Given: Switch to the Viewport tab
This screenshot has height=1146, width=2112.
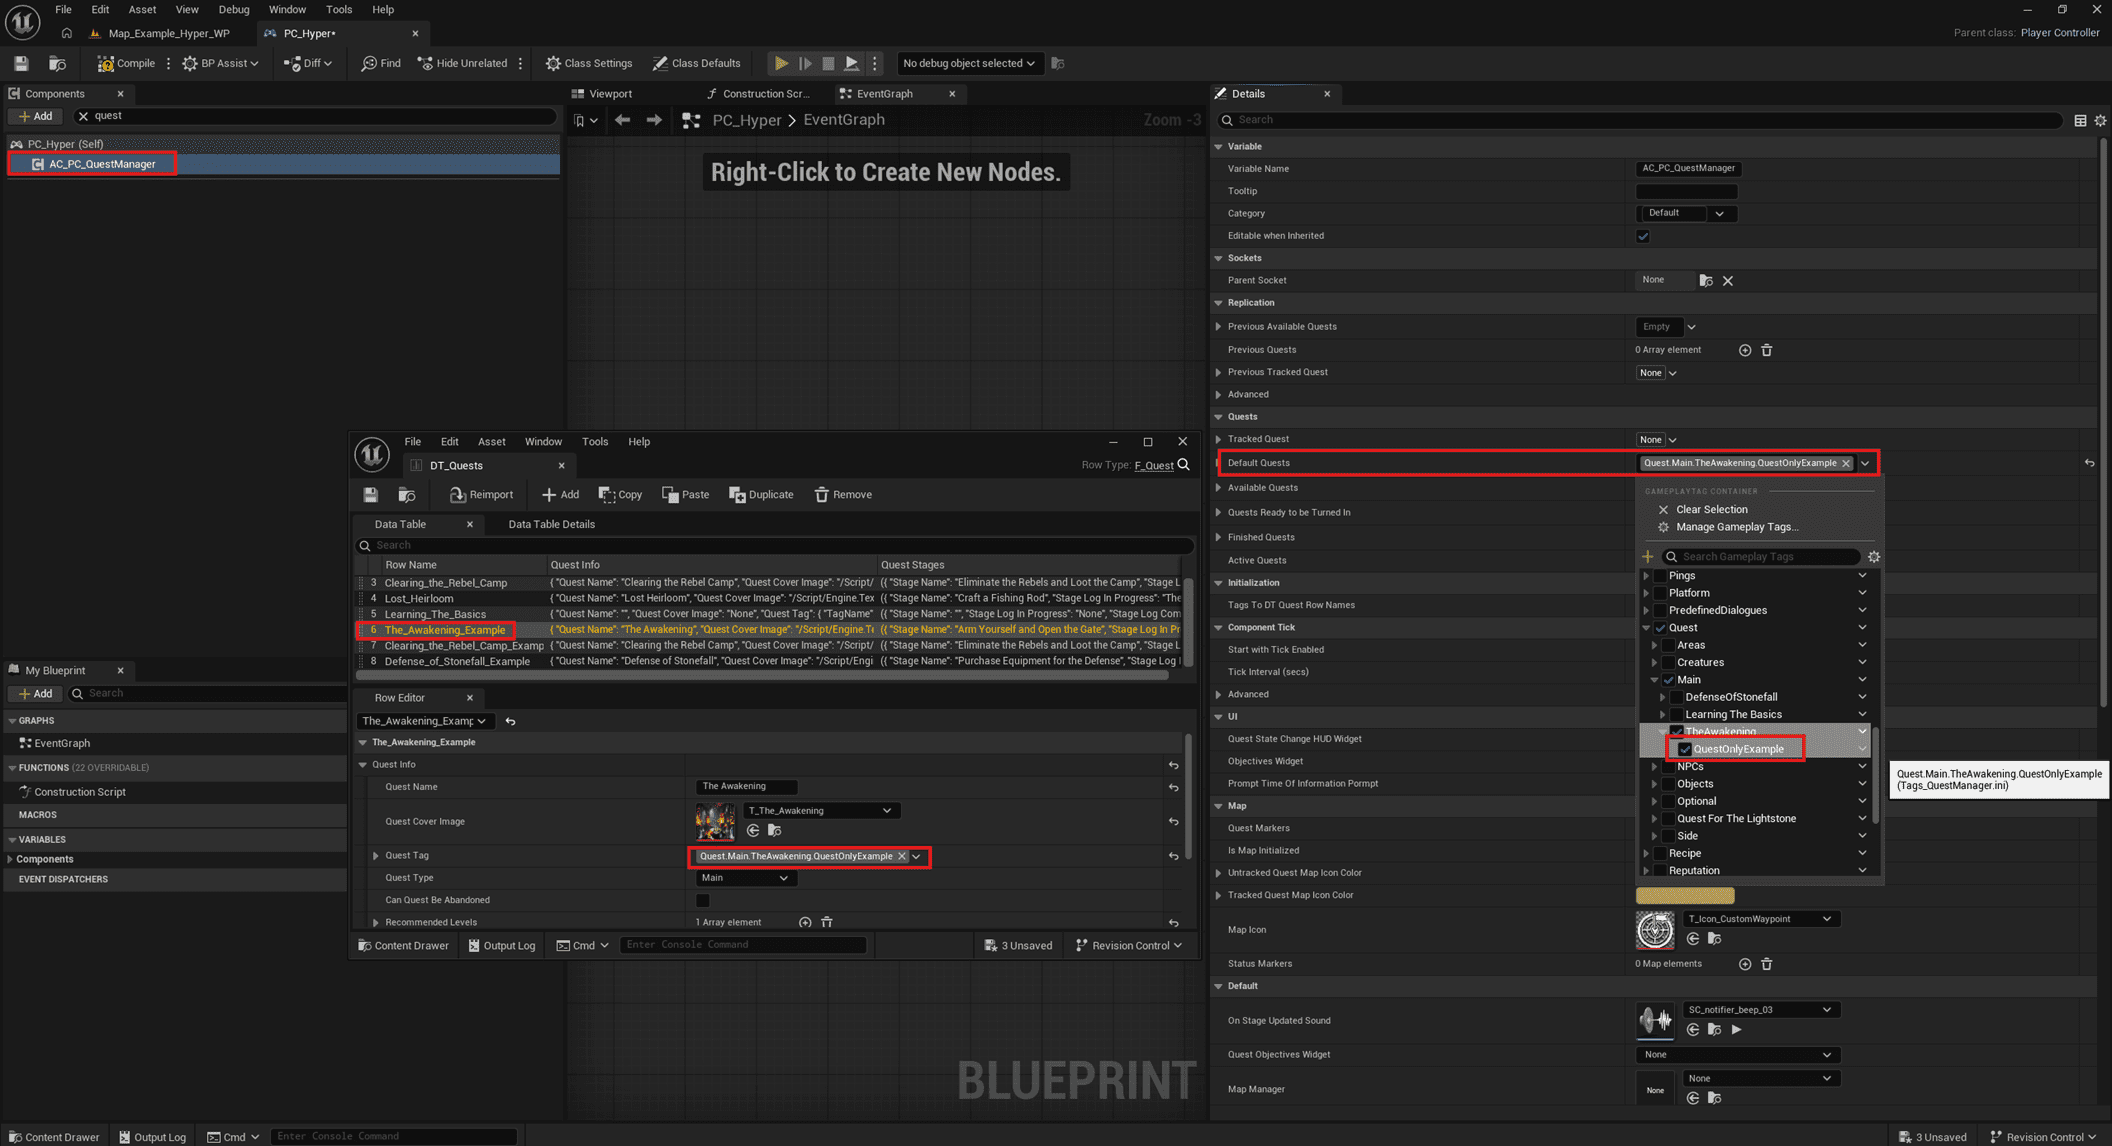Looking at the screenshot, I should pos(601,94).
